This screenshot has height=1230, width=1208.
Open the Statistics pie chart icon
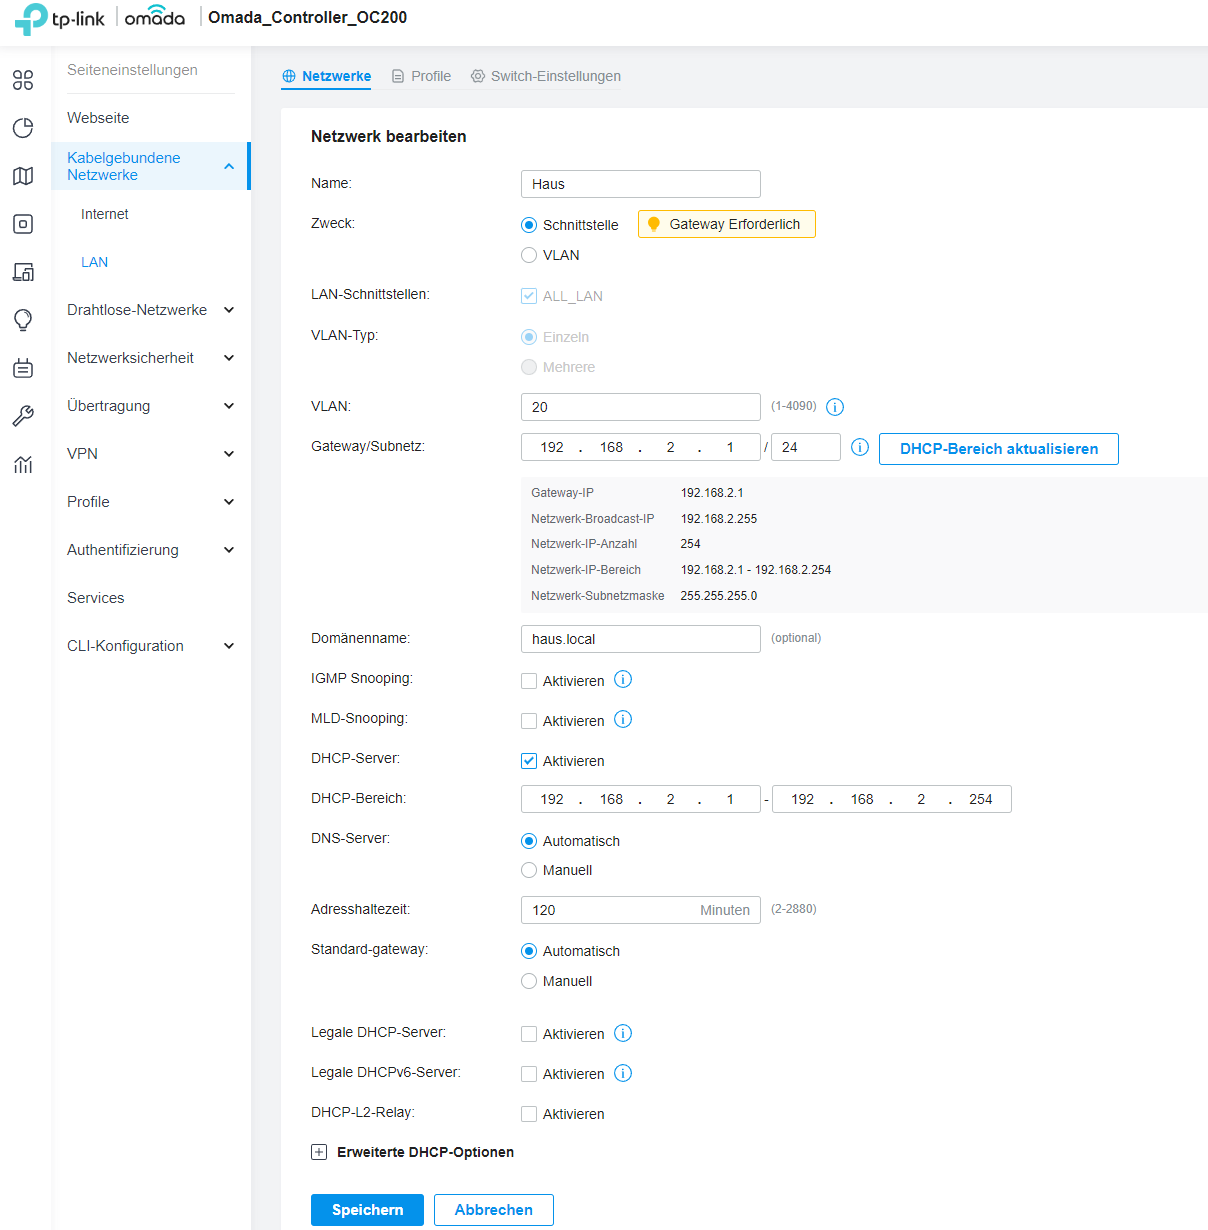23,128
